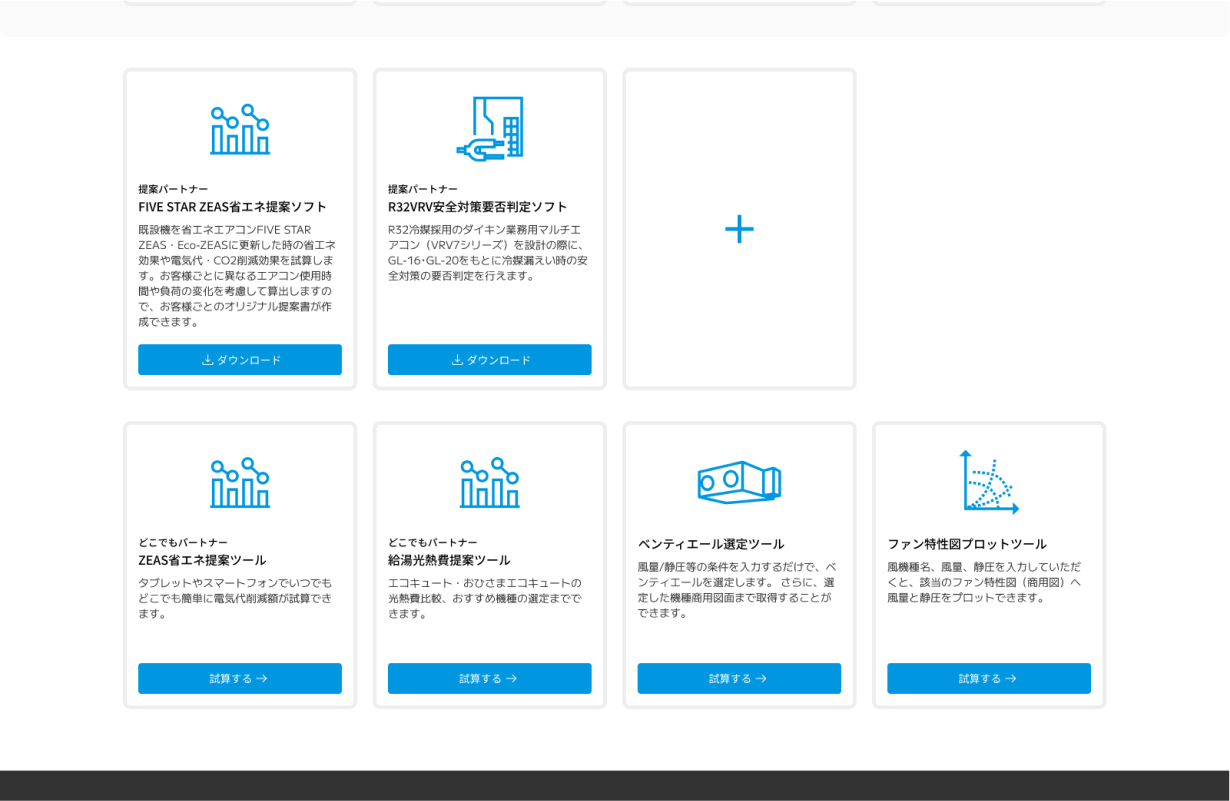The height and width of the screenshot is (801, 1230).
Task: Select the ベンティエール選定ツール title
Action: point(711,544)
